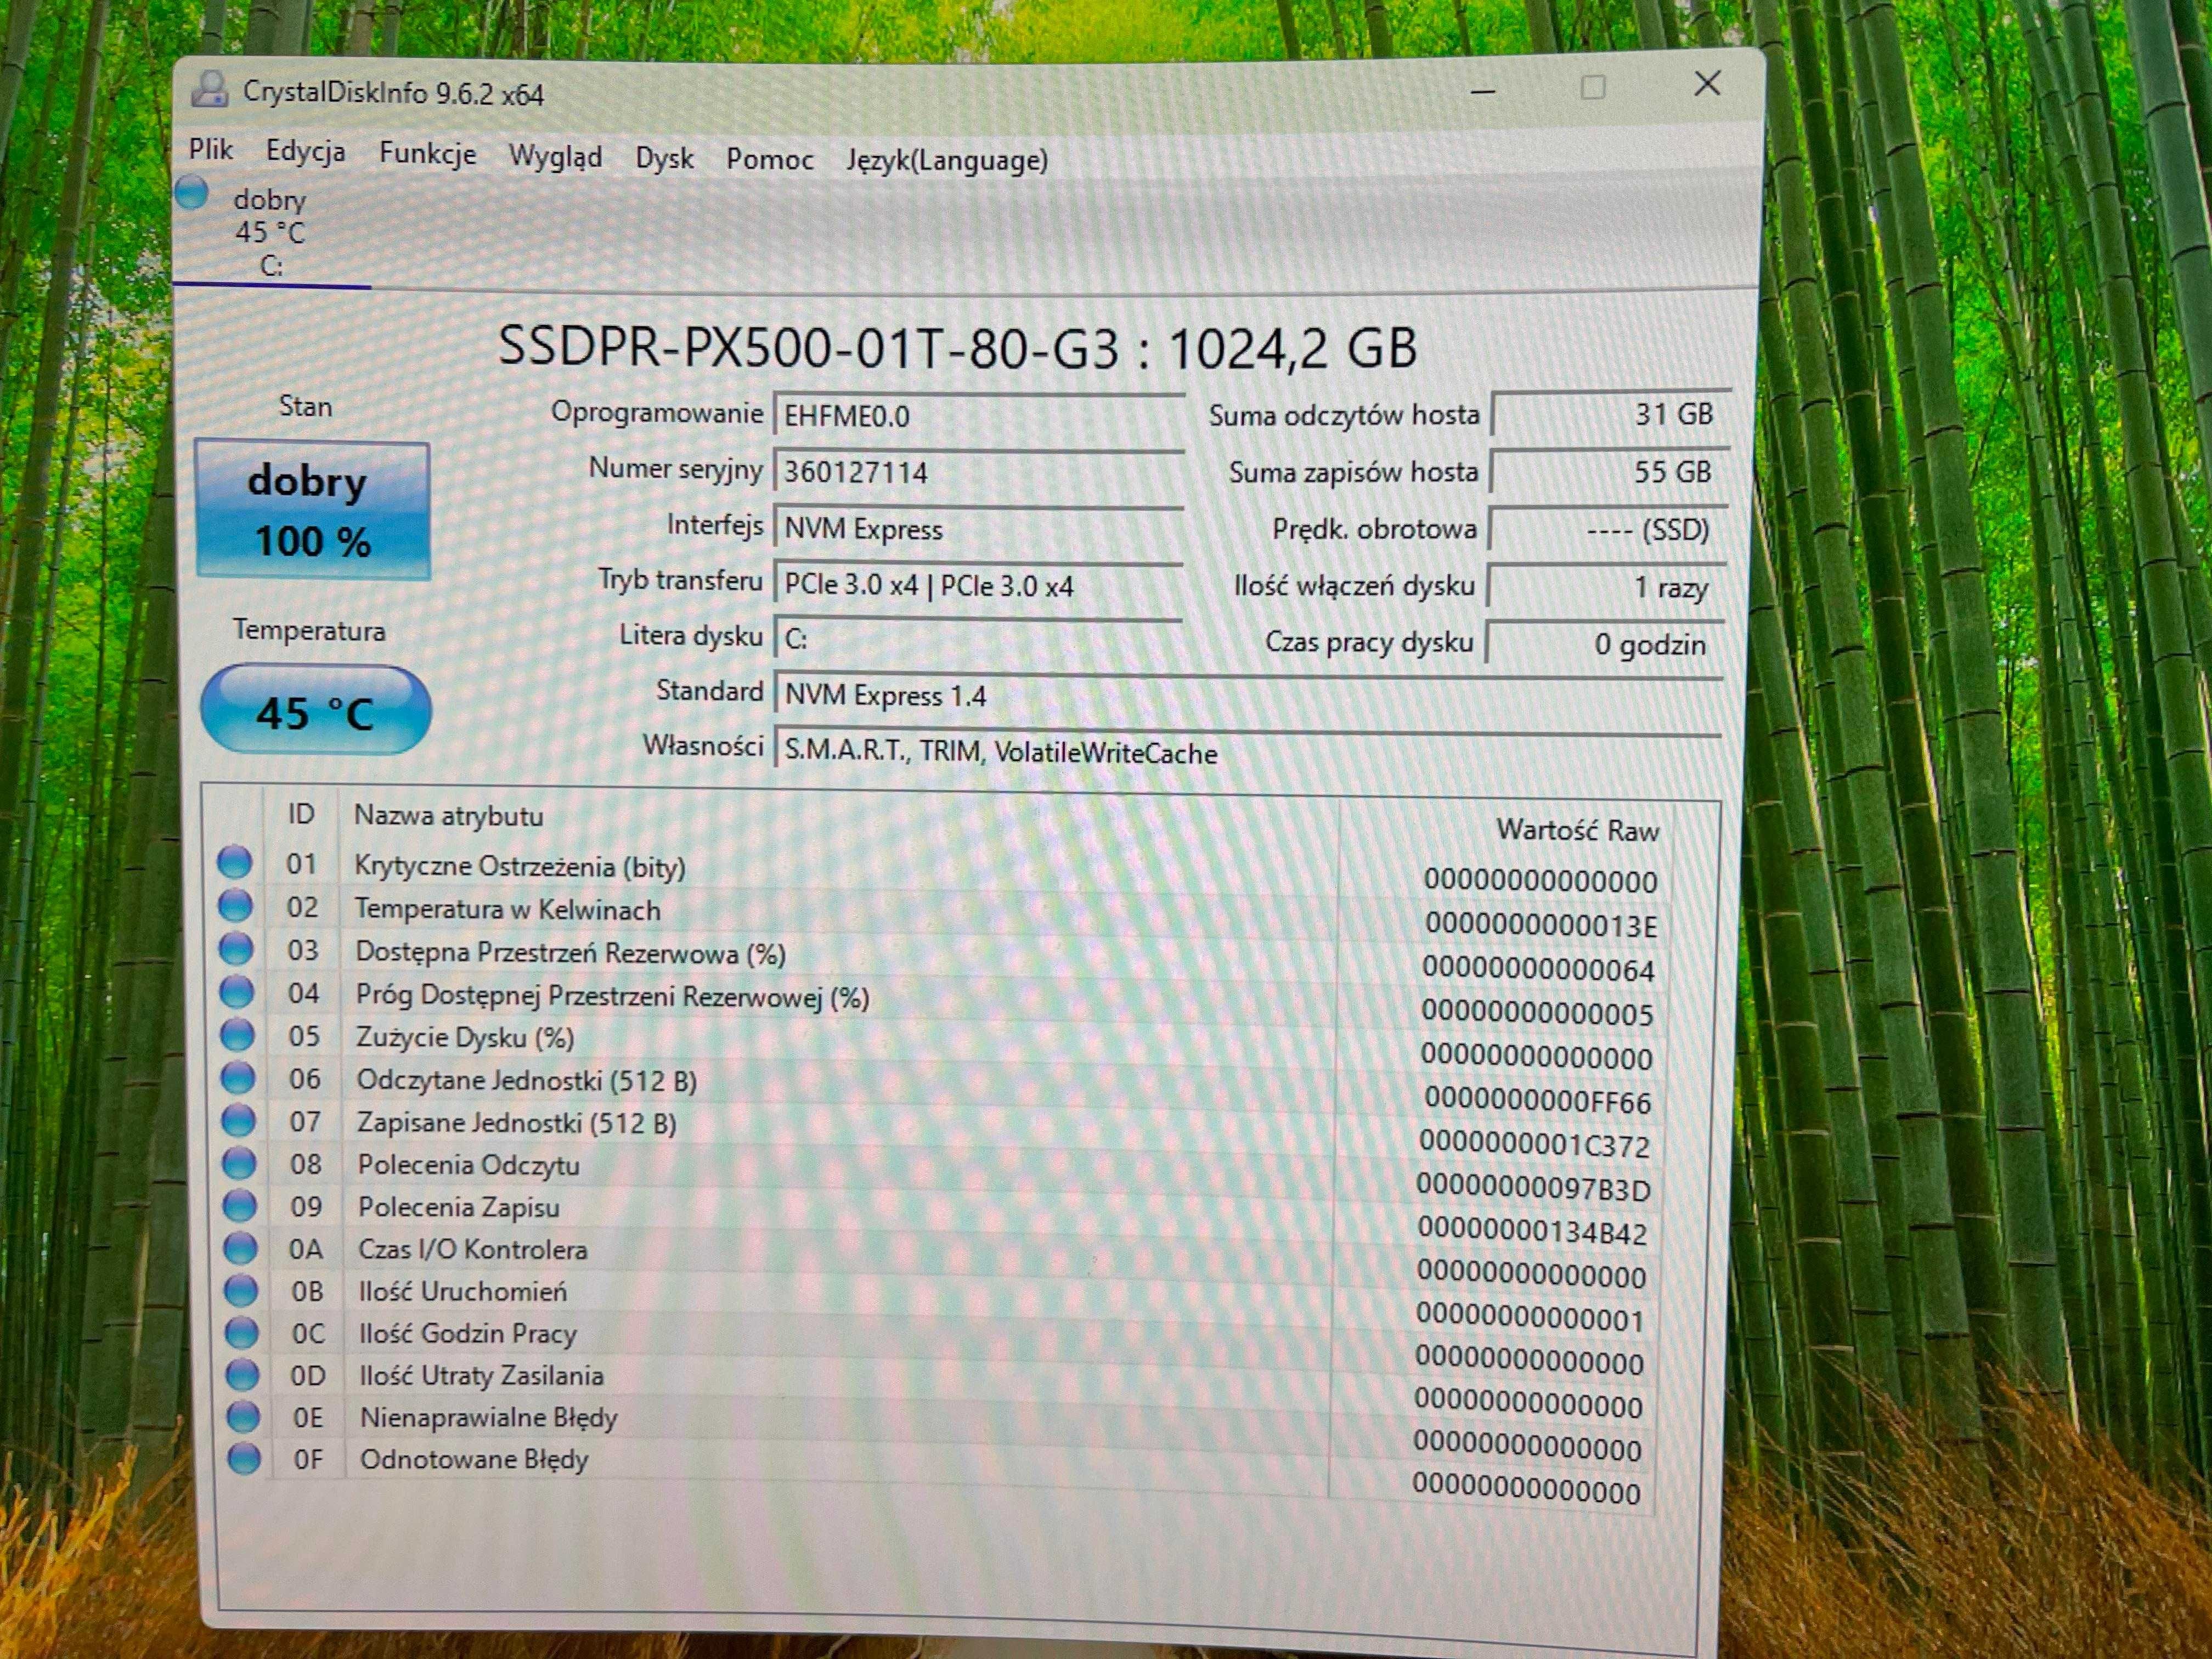This screenshot has height=1659, width=2212.
Task: Click the ID cell 0F
Action: [x=308, y=1459]
